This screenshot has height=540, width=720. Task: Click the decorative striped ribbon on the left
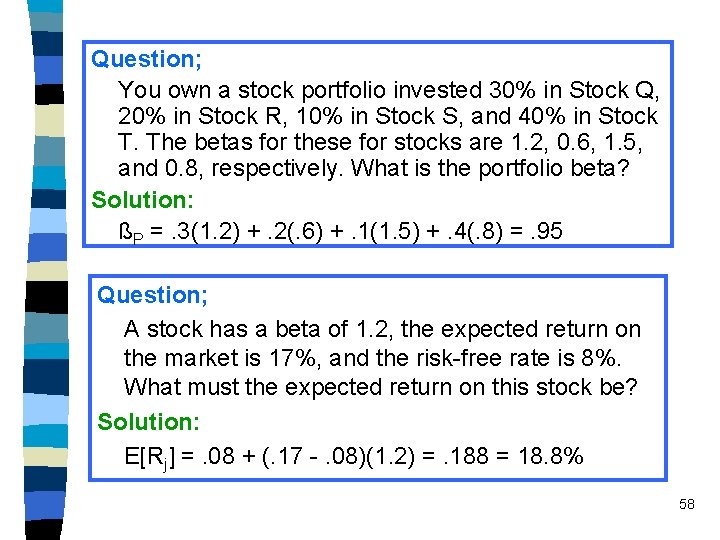click(46, 270)
